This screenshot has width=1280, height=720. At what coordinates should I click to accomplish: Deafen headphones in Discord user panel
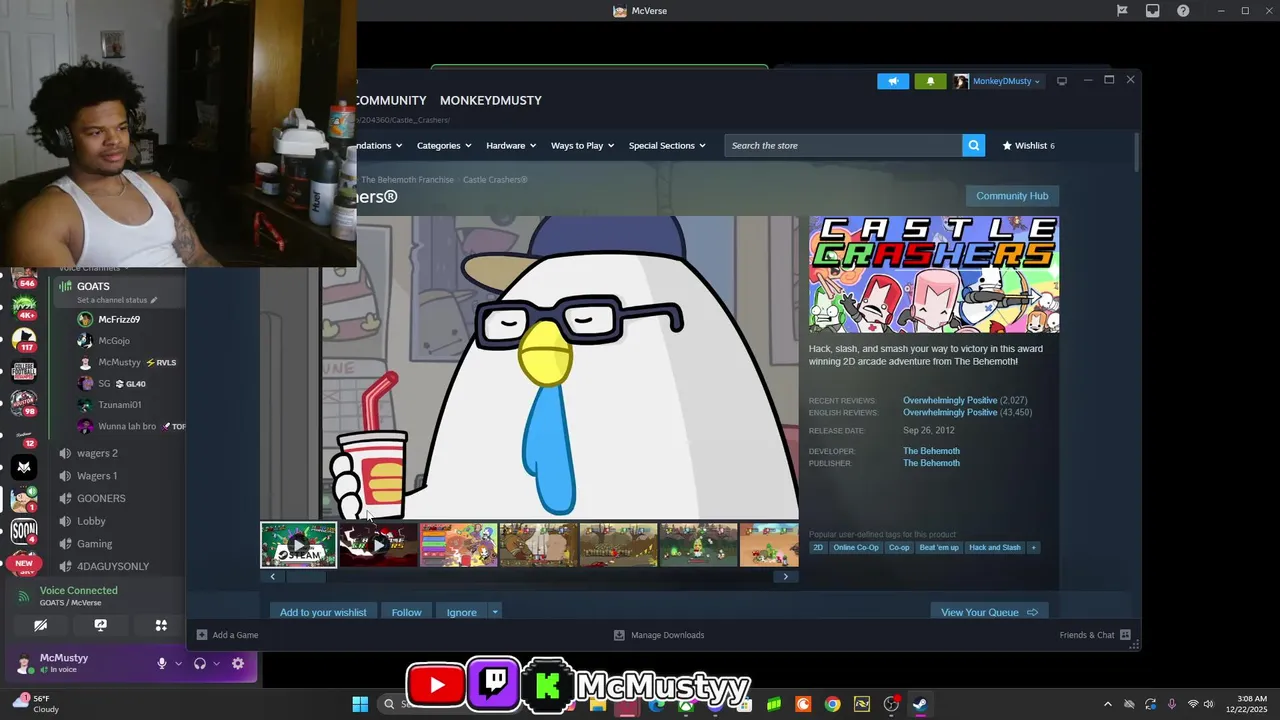[x=200, y=663]
